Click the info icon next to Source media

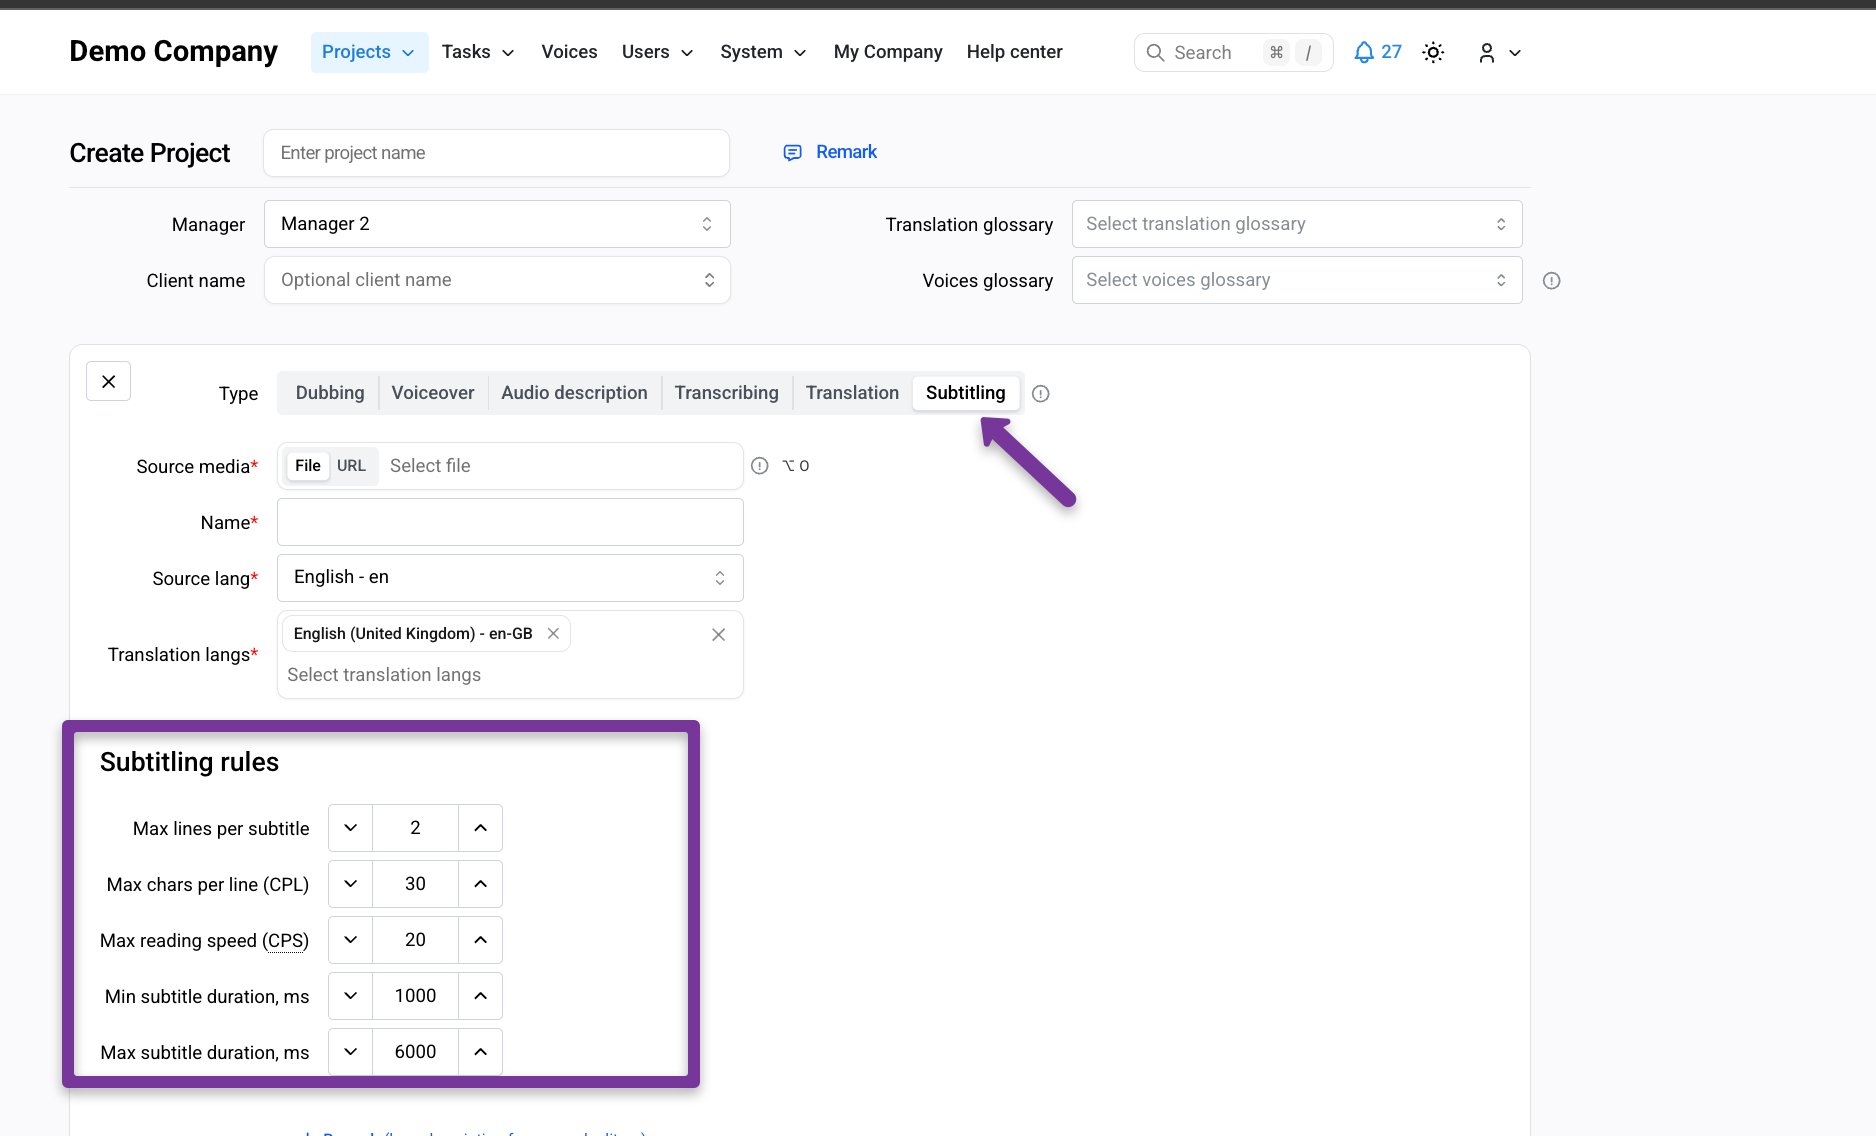pos(759,466)
